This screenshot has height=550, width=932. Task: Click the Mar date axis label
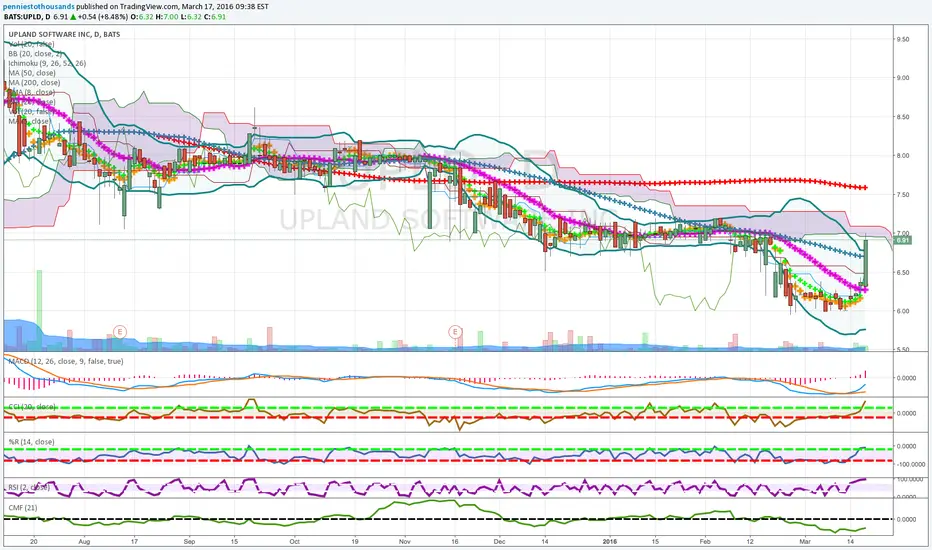[x=805, y=542]
